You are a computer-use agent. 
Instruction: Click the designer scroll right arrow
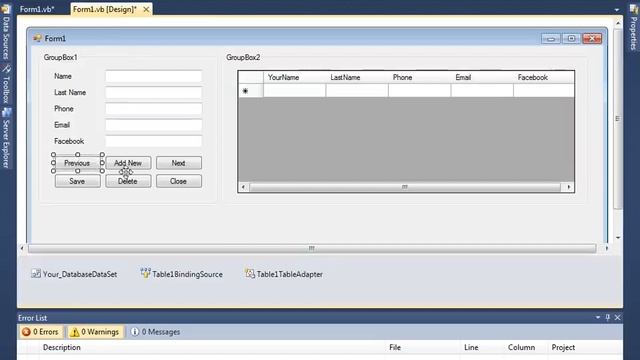pos(607,248)
